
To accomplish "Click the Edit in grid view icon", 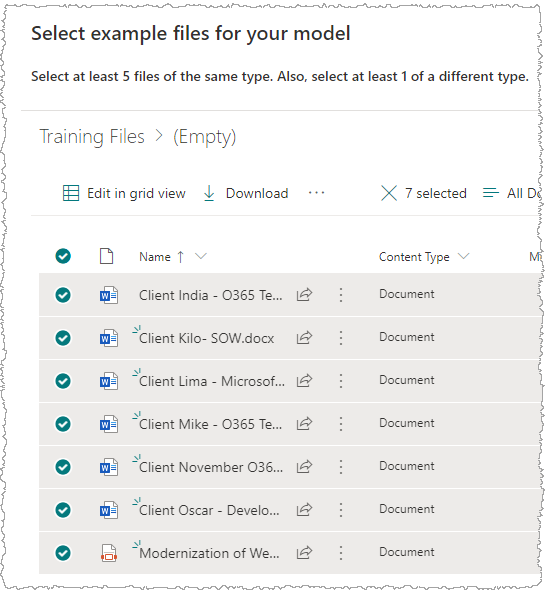I will tap(71, 193).
